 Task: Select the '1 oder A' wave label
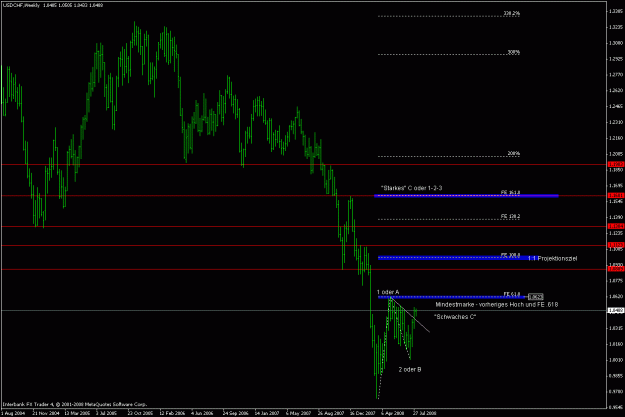[388, 292]
